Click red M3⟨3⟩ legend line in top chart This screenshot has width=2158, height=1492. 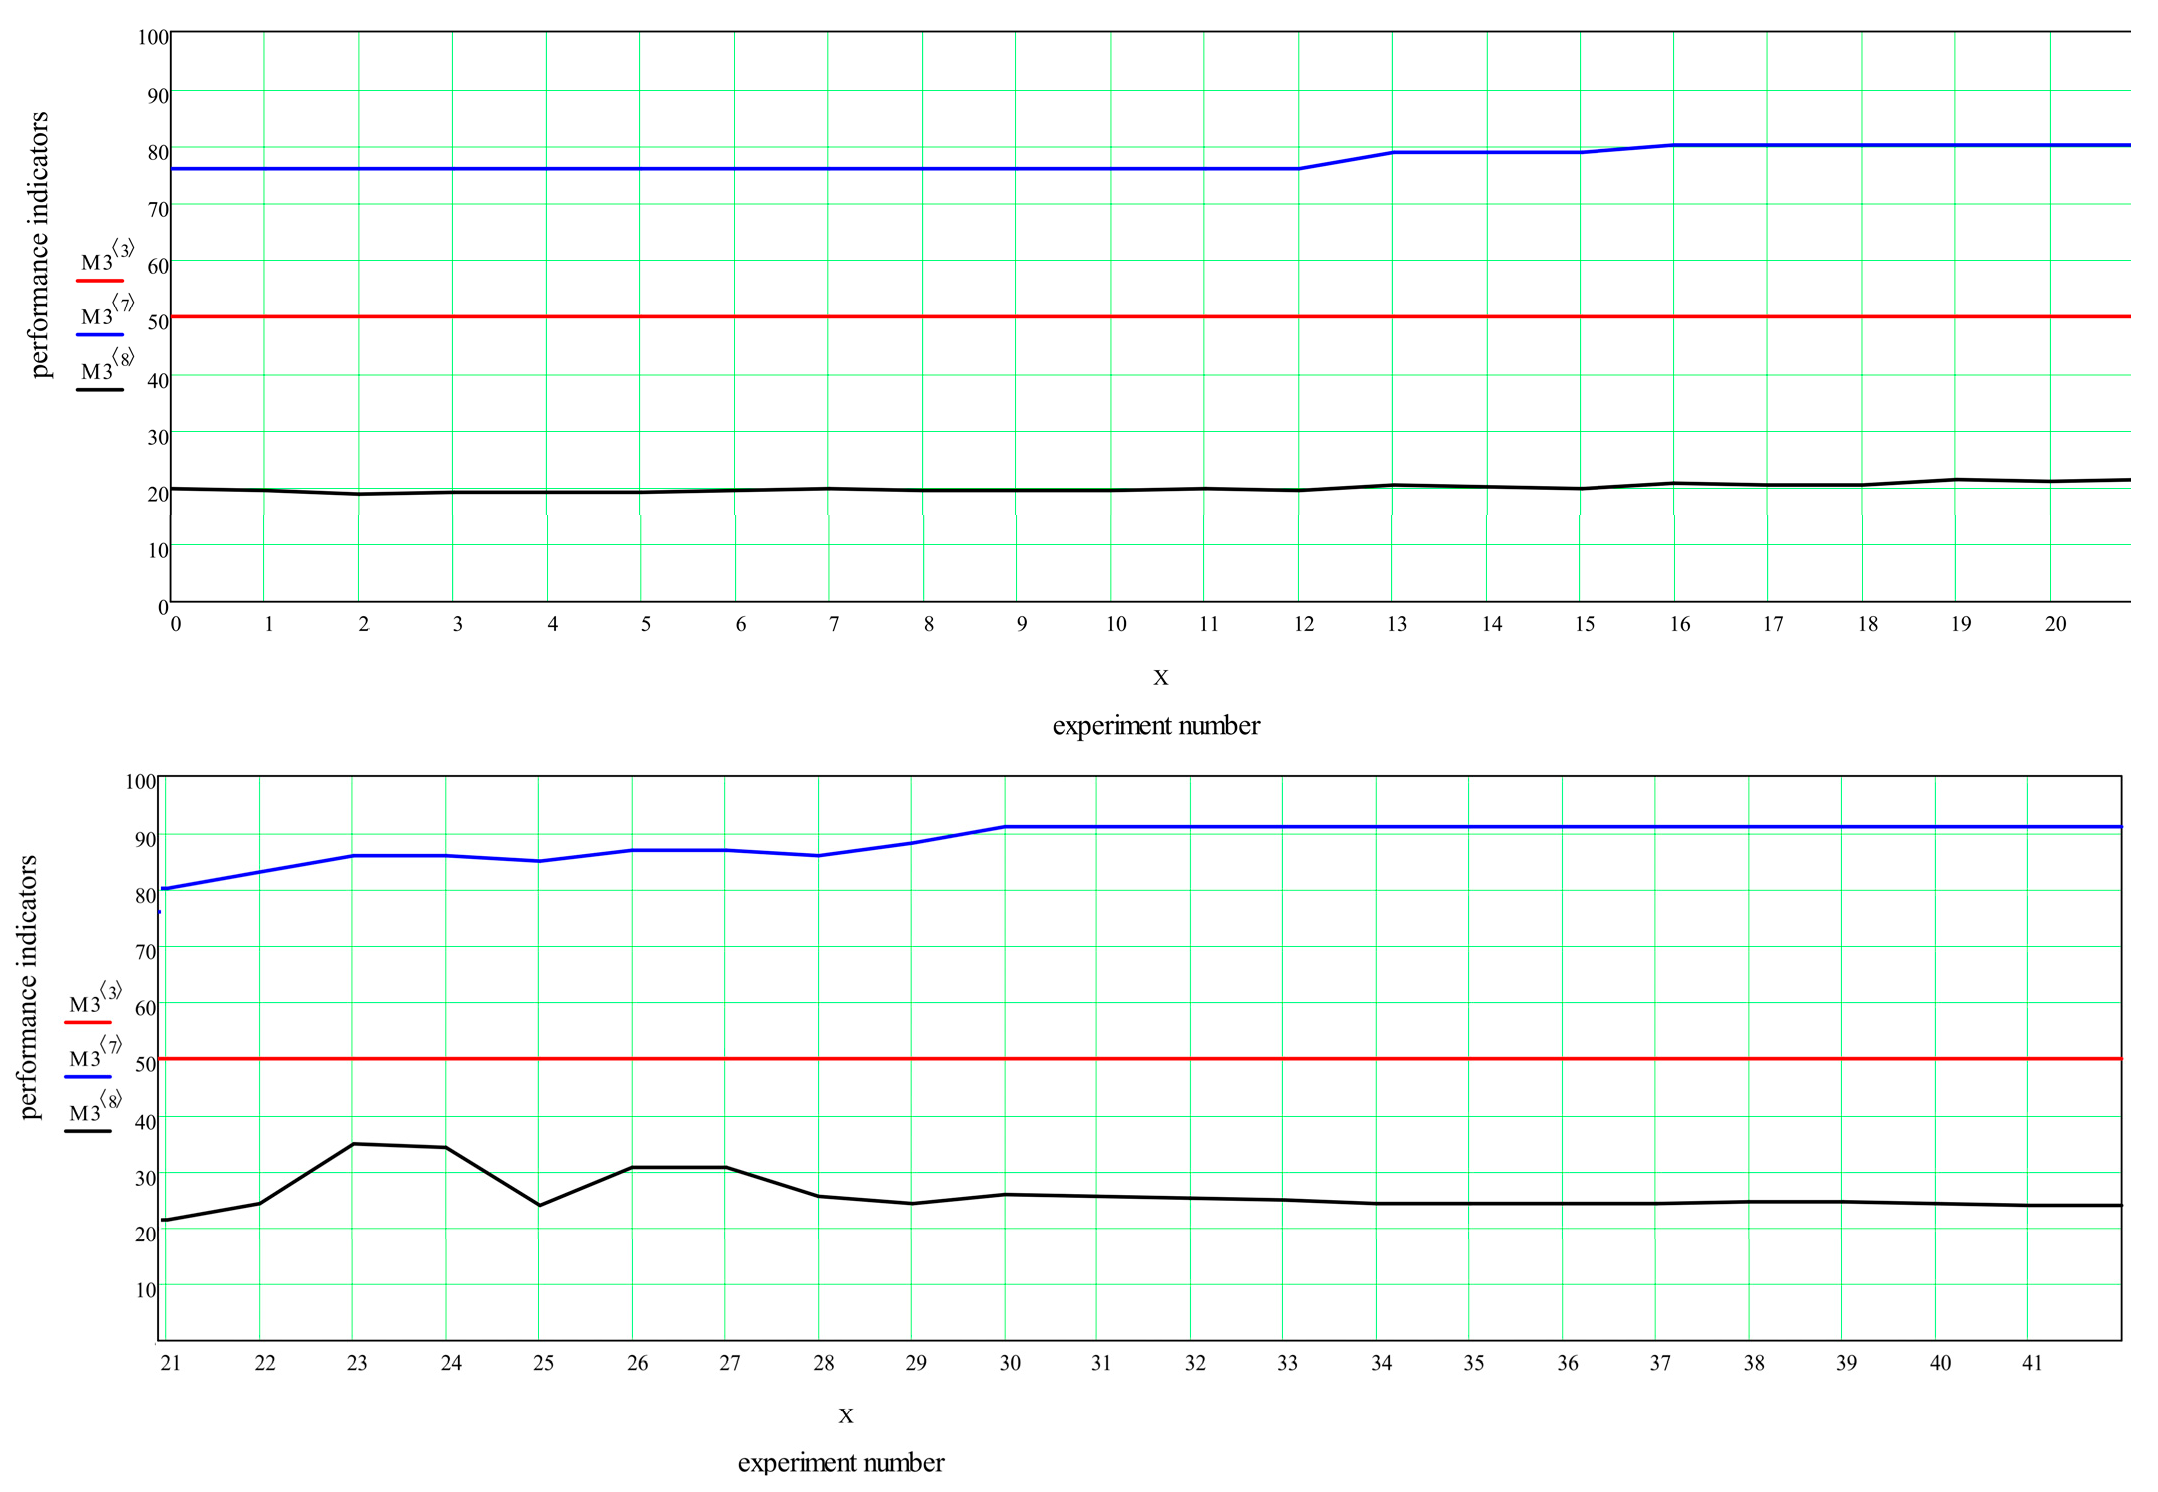click(100, 281)
